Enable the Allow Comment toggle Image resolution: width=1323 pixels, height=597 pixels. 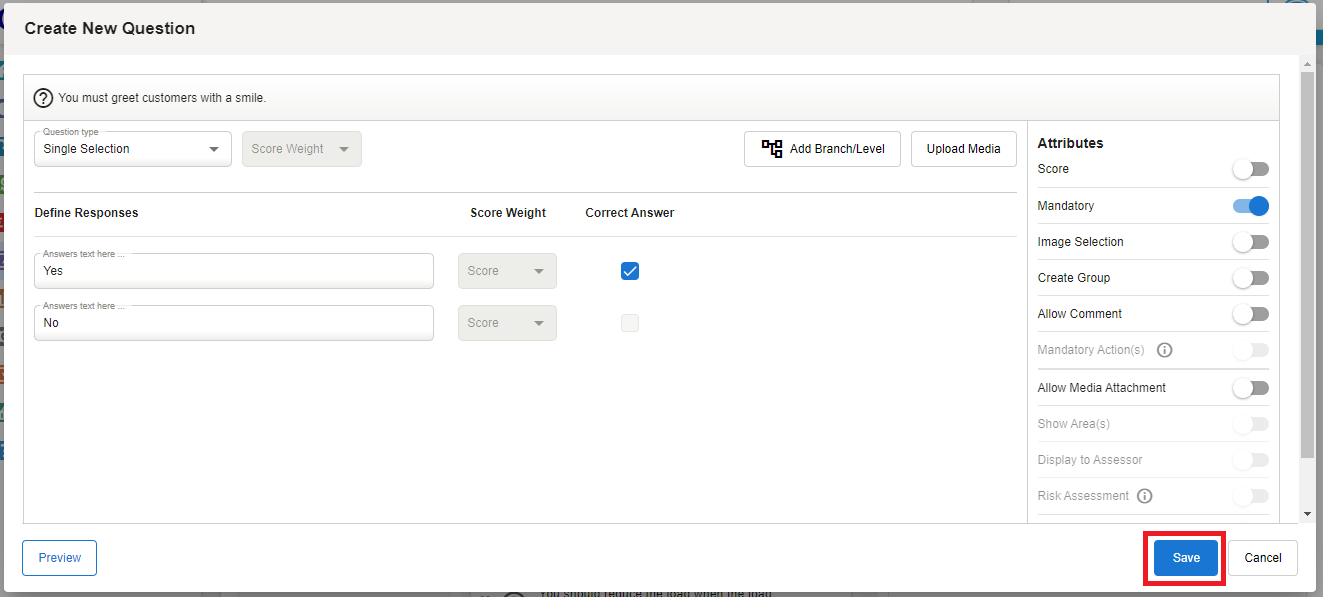click(1250, 314)
